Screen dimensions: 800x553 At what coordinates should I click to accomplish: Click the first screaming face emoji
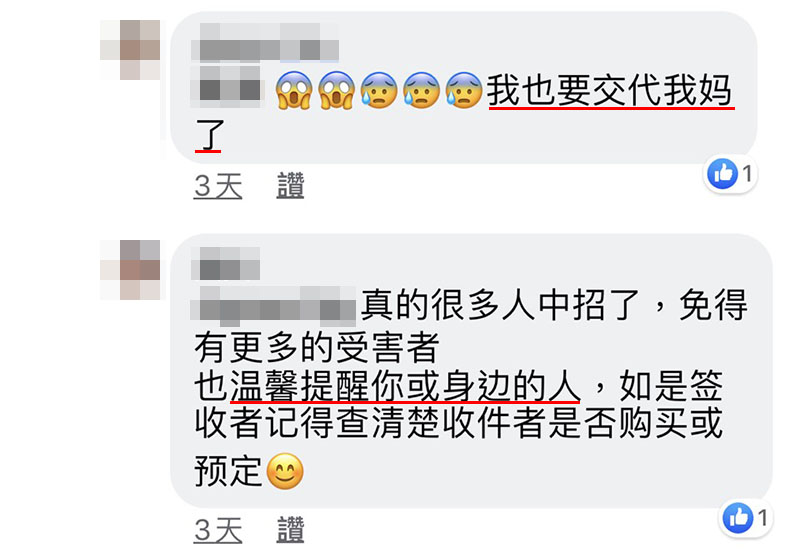click(x=294, y=90)
